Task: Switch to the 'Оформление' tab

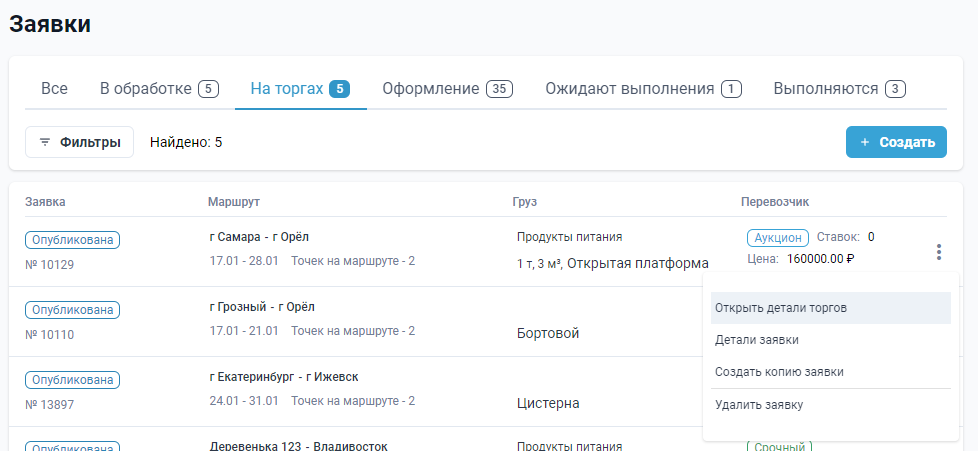Action: tap(448, 89)
